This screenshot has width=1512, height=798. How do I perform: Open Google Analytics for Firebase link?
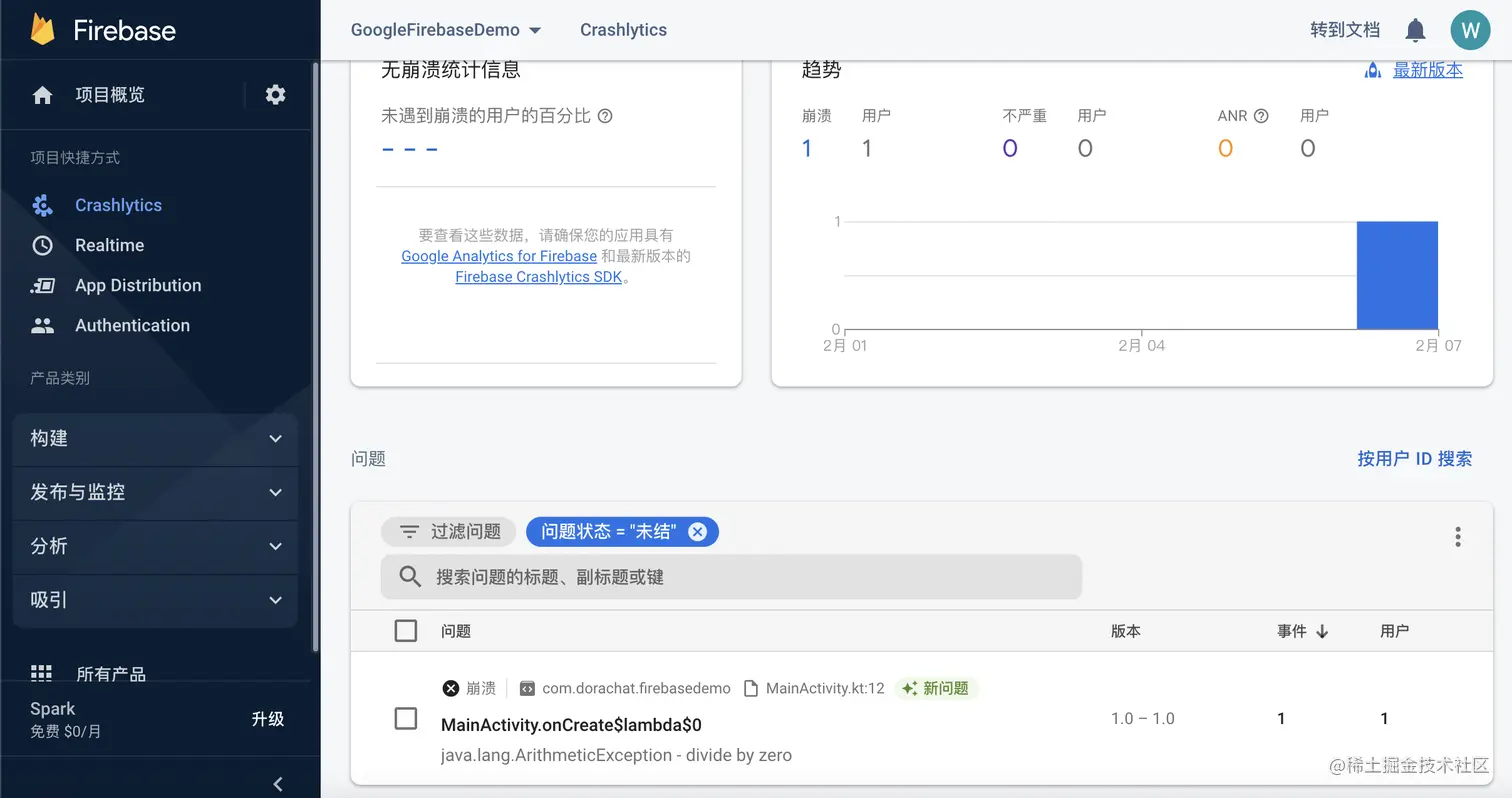click(x=499, y=256)
